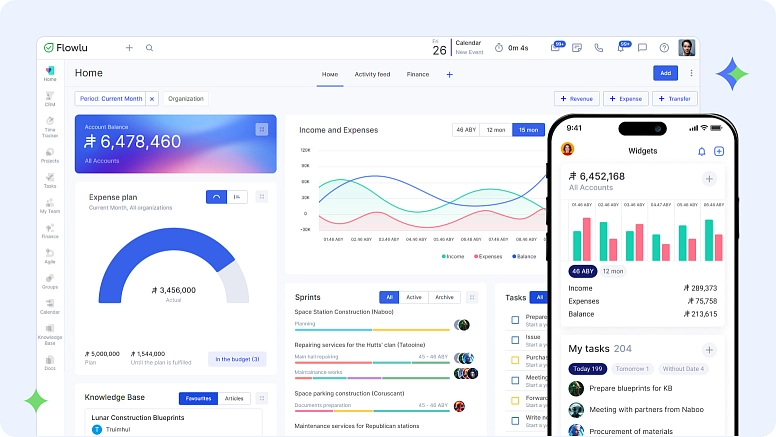Show Archive sprints

pos(444,297)
